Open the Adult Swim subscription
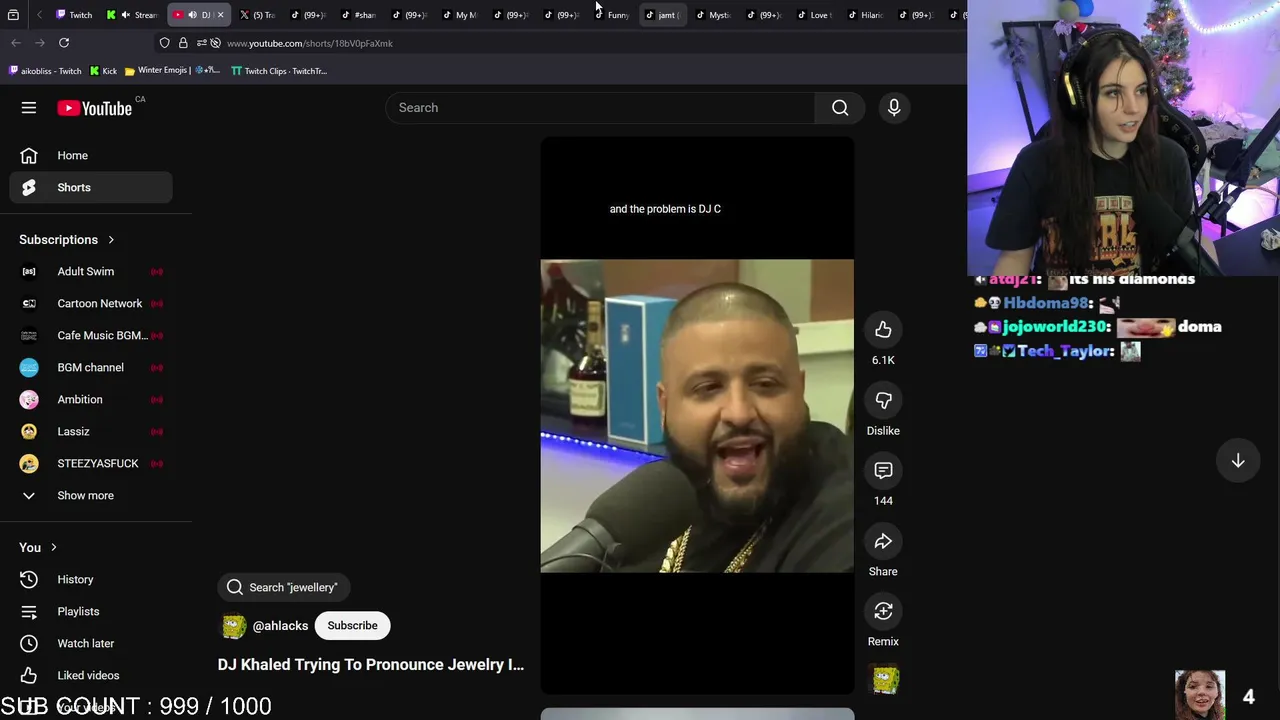Viewport: 1280px width, 720px height. click(91, 272)
